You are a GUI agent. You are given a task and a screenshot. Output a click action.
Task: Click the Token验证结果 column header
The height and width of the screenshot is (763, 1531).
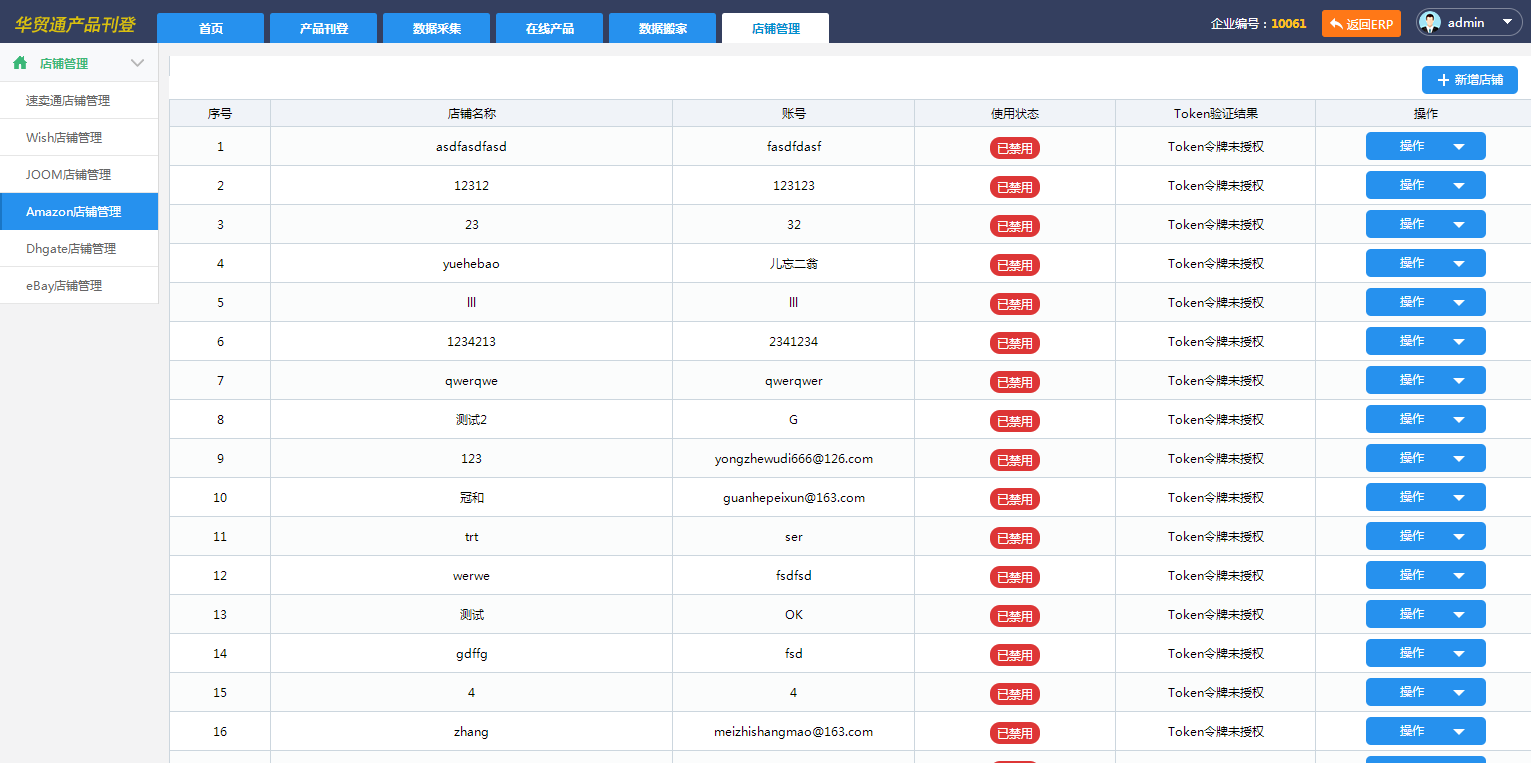click(x=1215, y=113)
